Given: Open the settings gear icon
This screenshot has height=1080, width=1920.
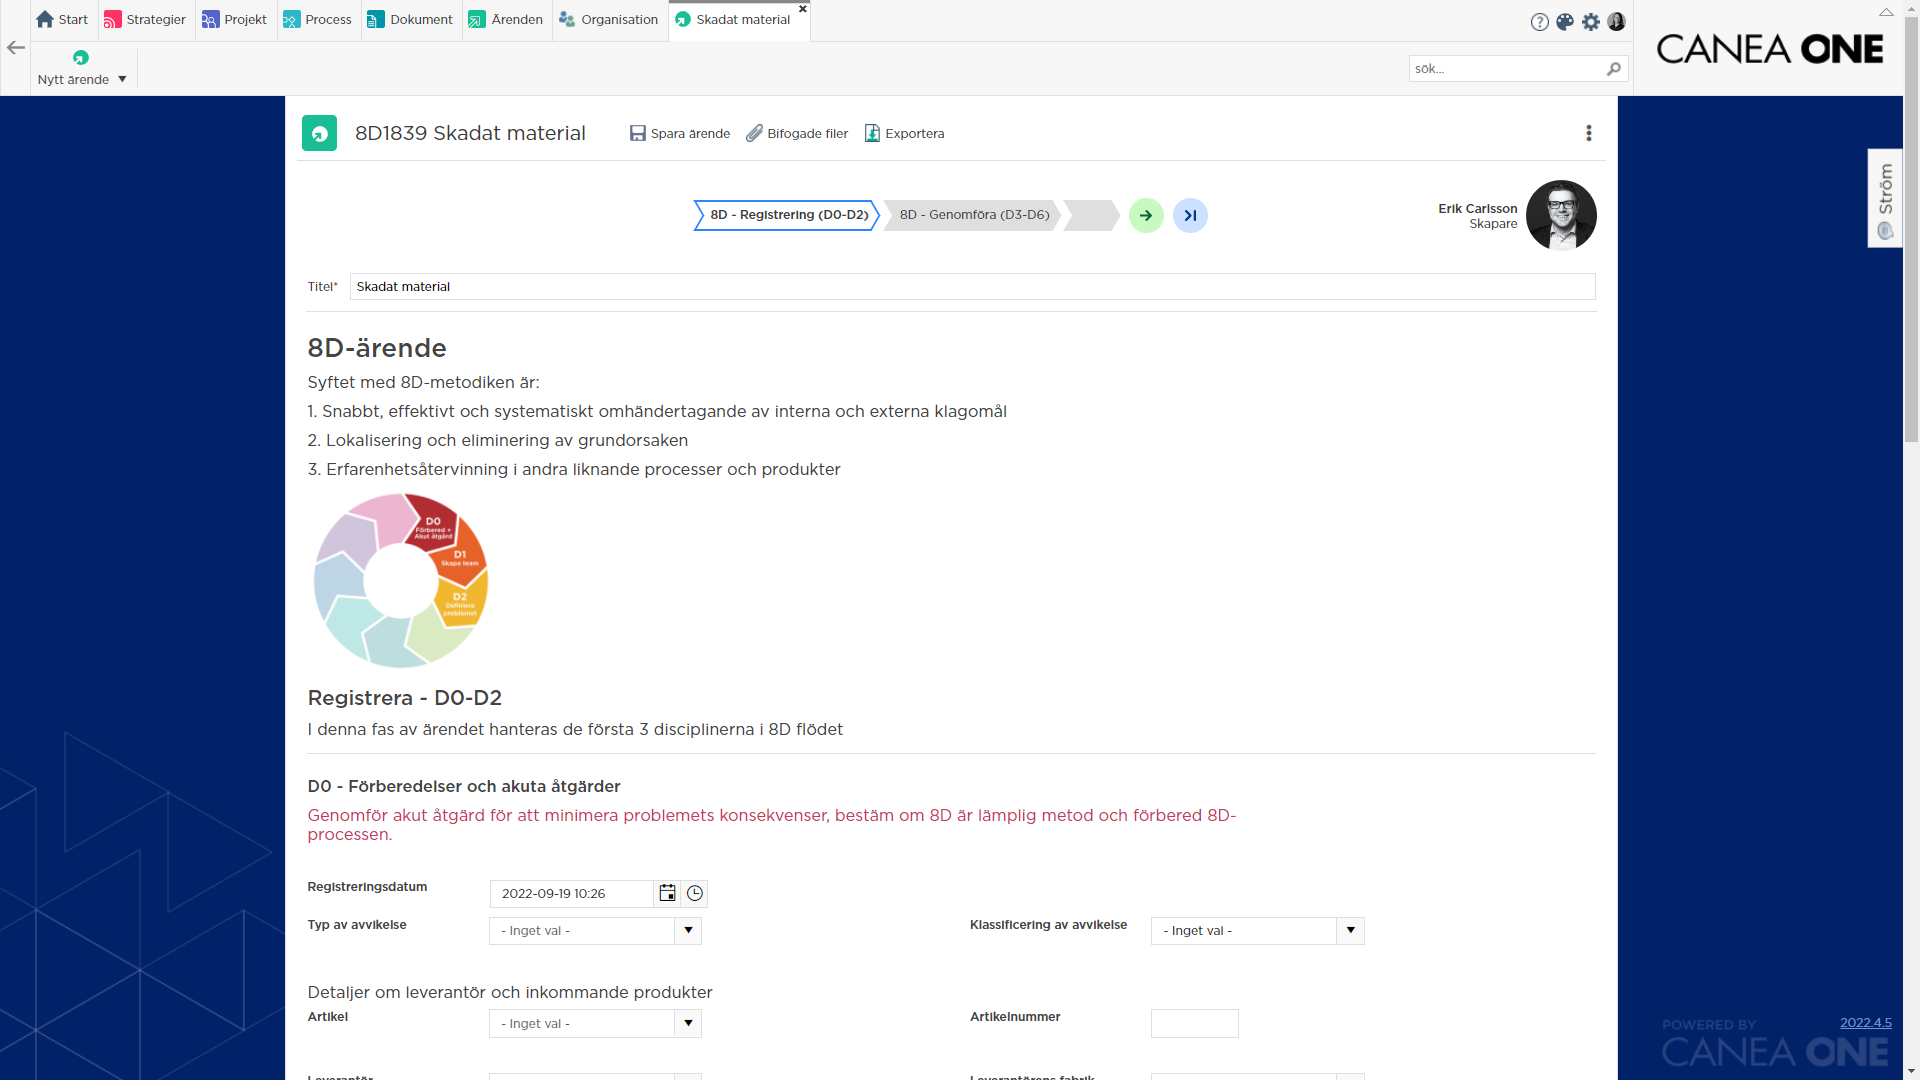Looking at the screenshot, I should click(x=1591, y=22).
